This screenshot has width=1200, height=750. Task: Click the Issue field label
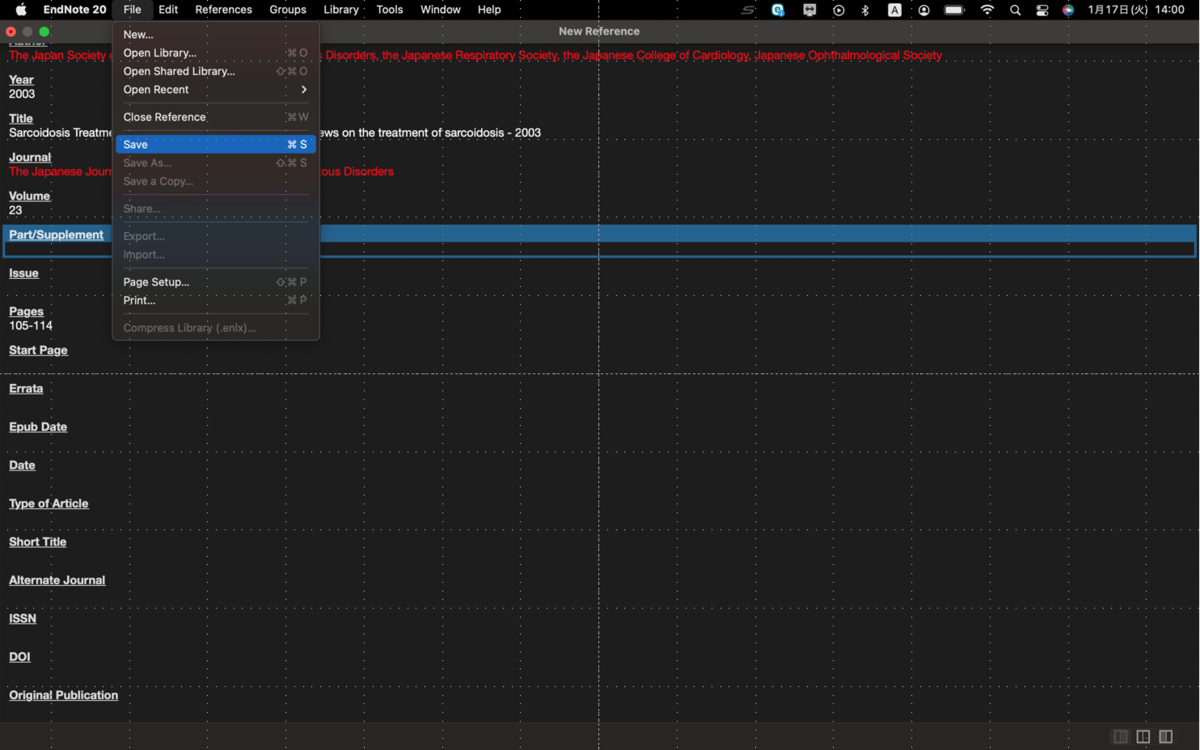coord(24,273)
